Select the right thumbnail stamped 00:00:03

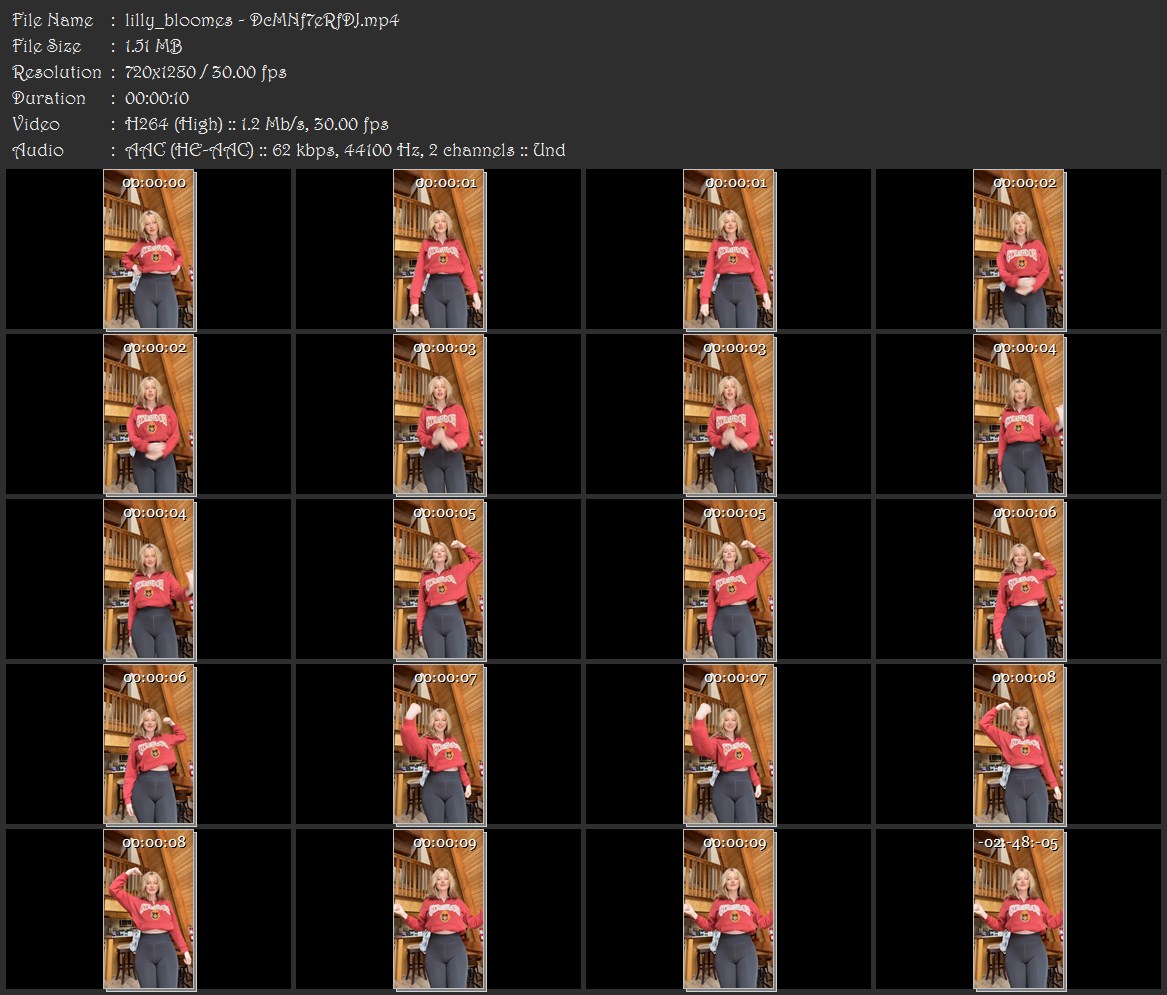pos(729,415)
